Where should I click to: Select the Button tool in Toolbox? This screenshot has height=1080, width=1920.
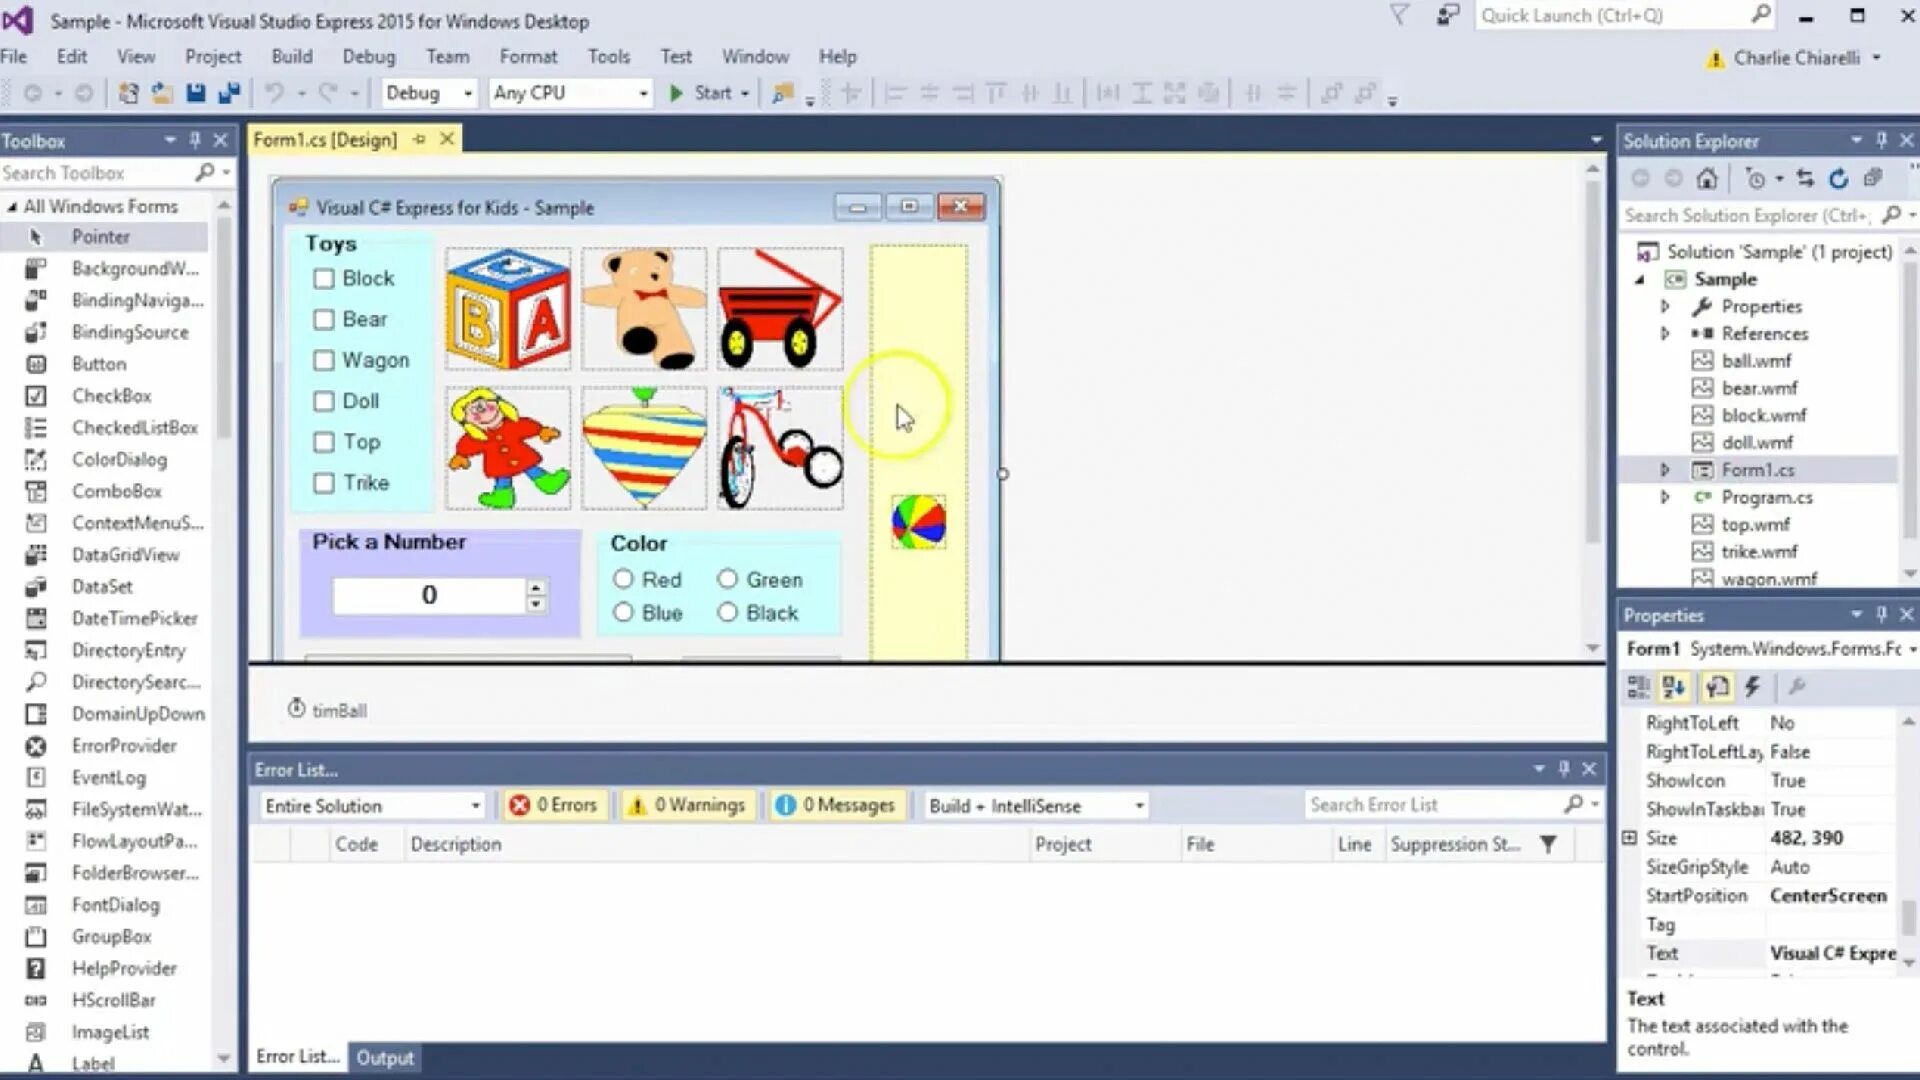point(99,364)
